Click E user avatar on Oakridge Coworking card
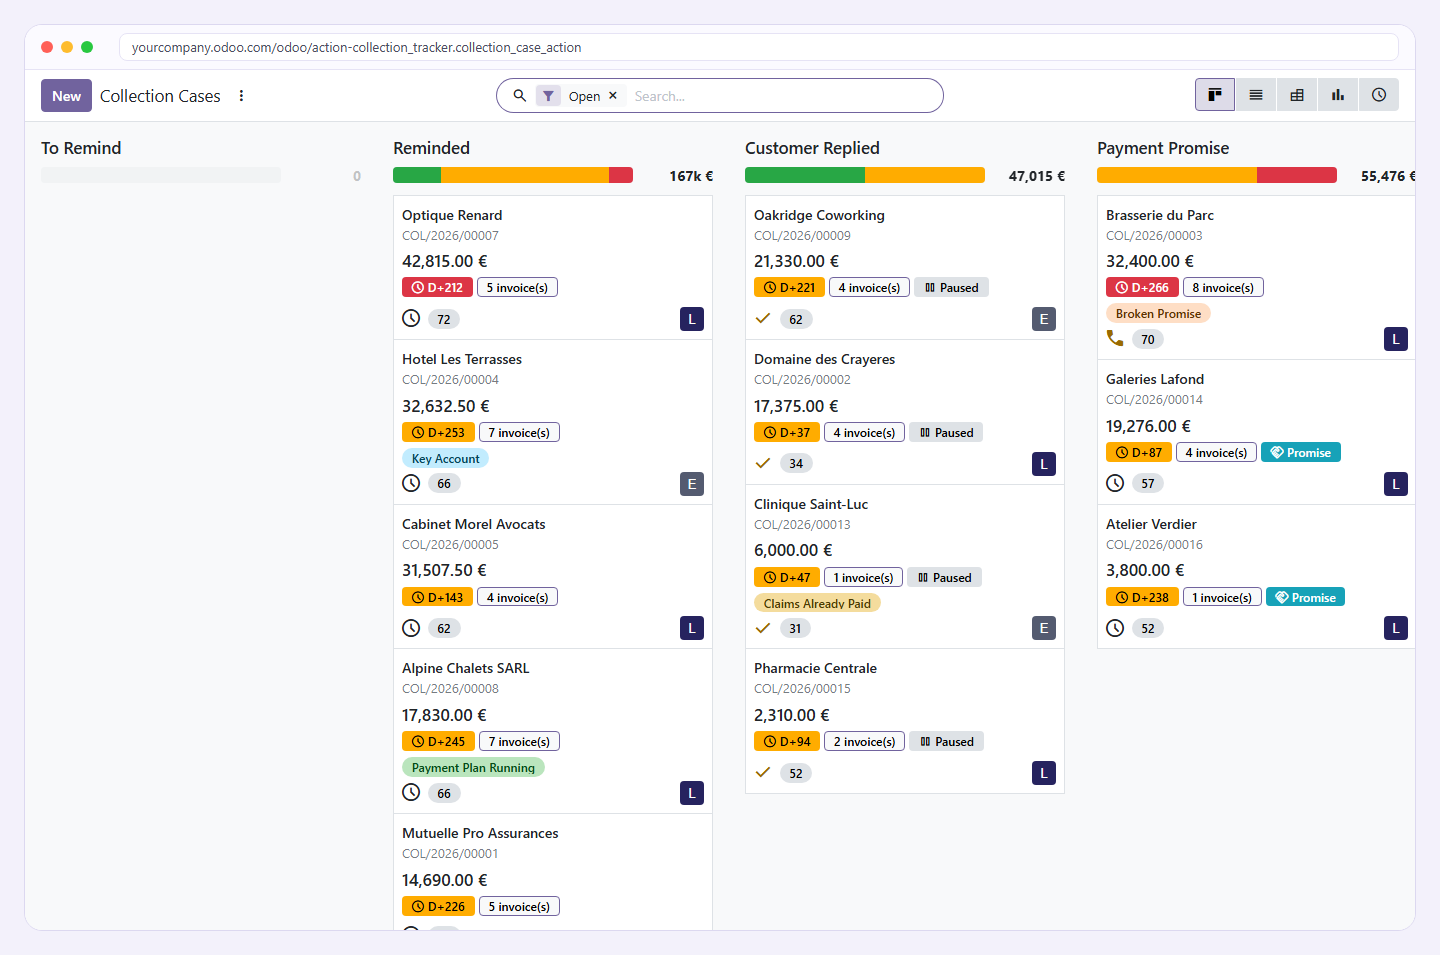The image size is (1440, 955). (x=1044, y=319)
